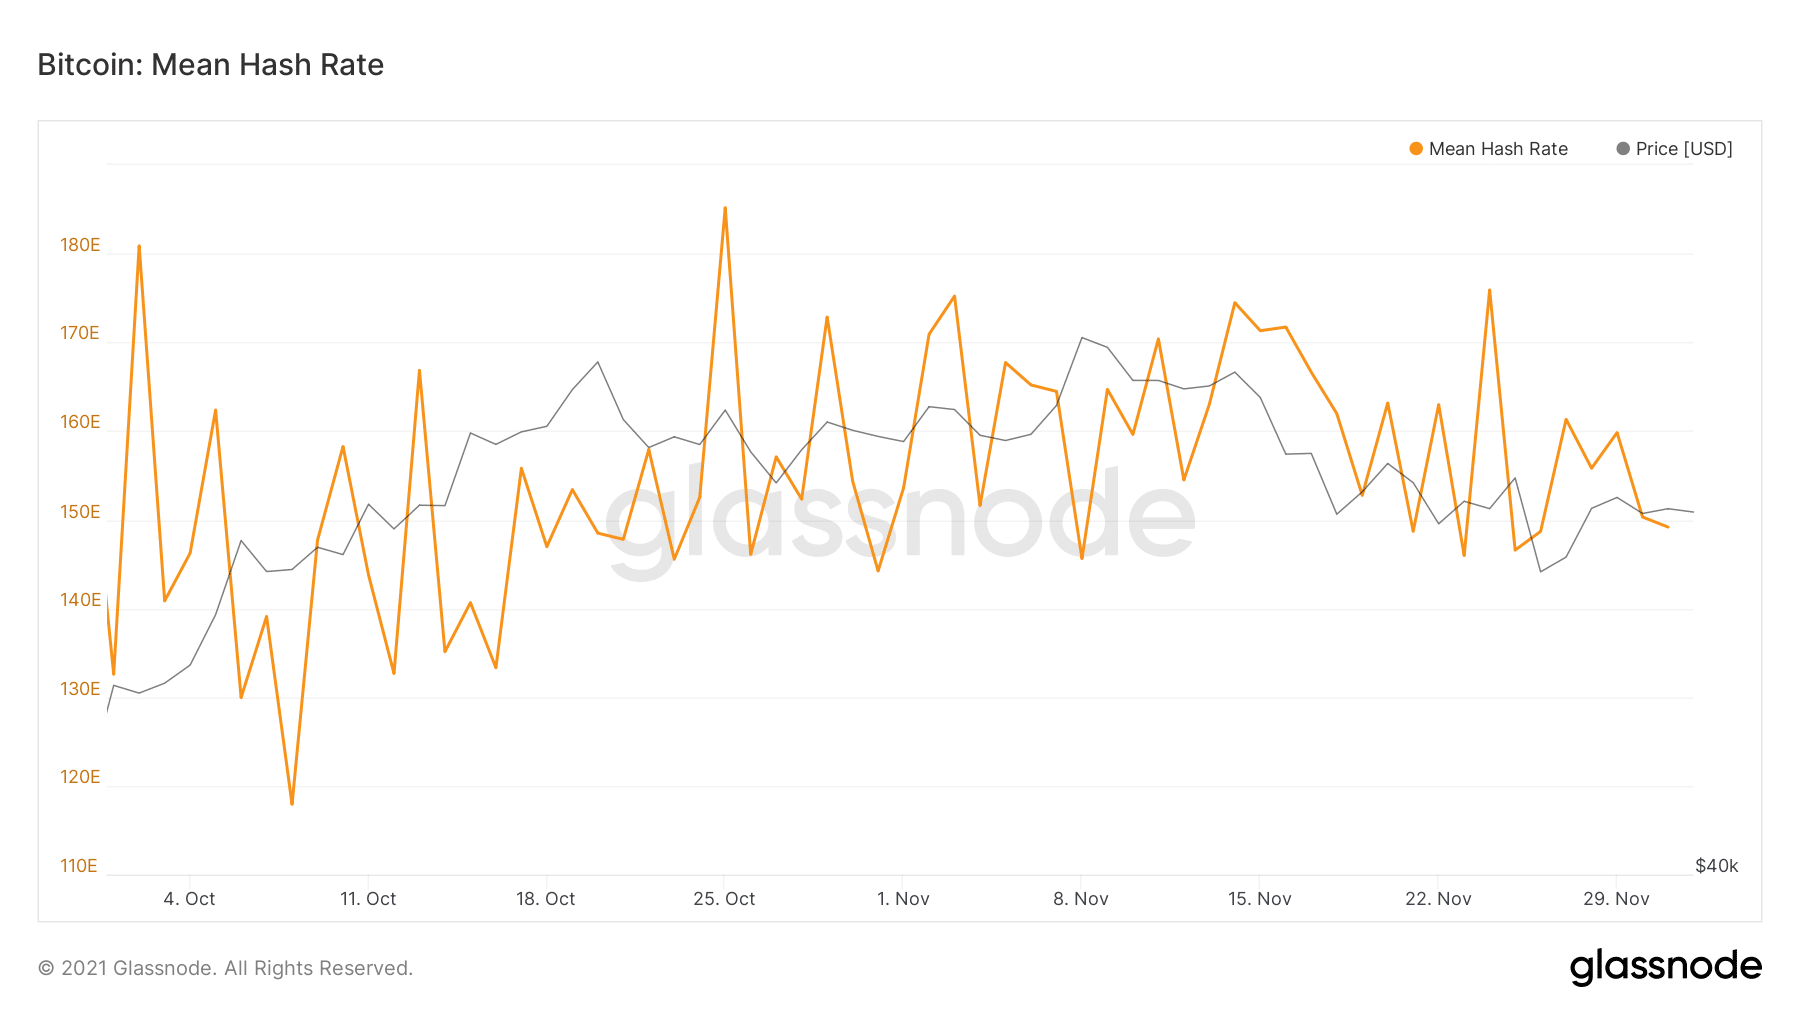
Task: Toggle the Mean Hash Rate legend label
Action: click(x=1498, y=149)
